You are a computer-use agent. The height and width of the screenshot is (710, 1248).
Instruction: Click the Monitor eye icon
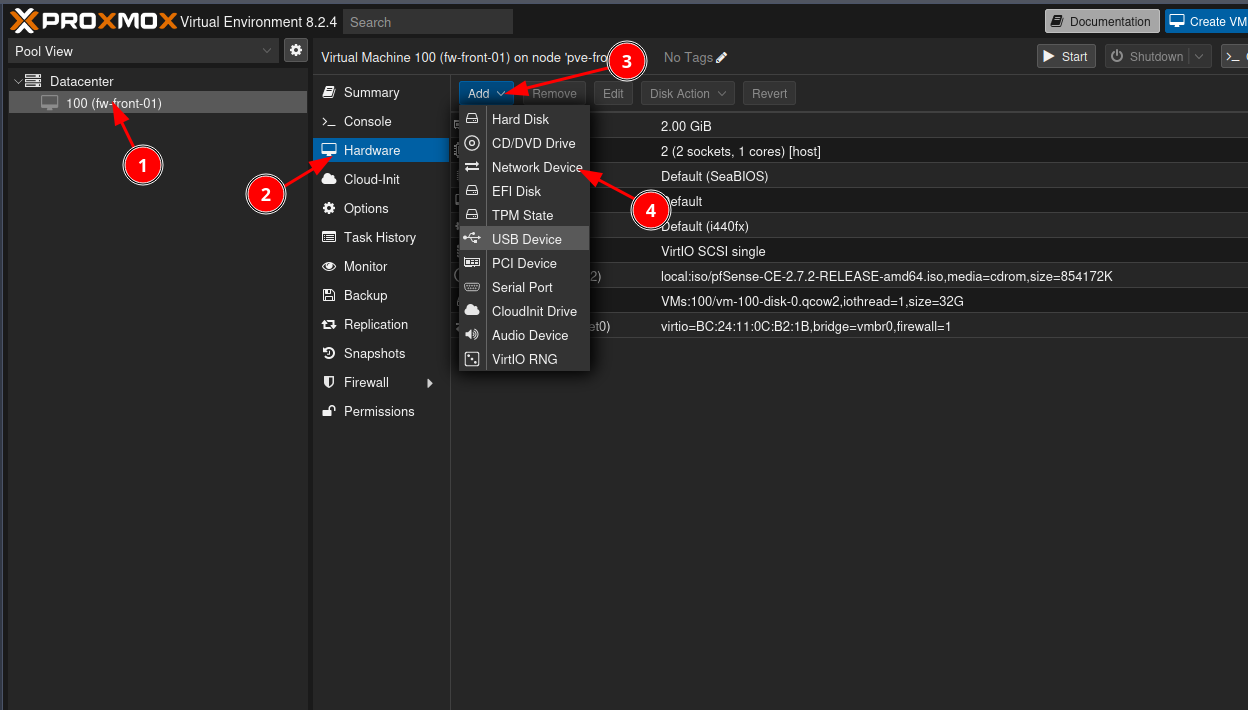coord(328,267)
